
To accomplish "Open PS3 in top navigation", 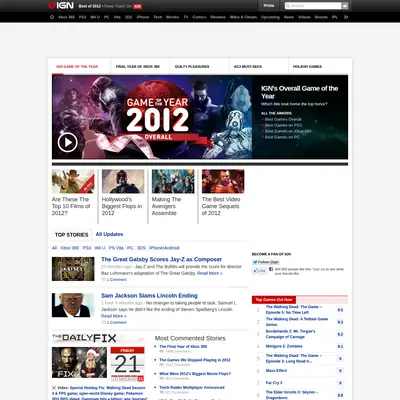I will pos(82,17).
